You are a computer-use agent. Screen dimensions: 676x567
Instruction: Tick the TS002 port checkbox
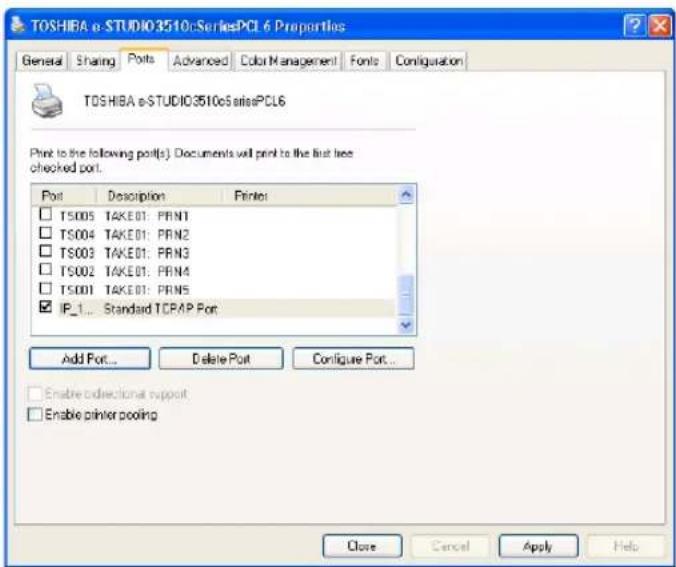[x=46, y=269]
